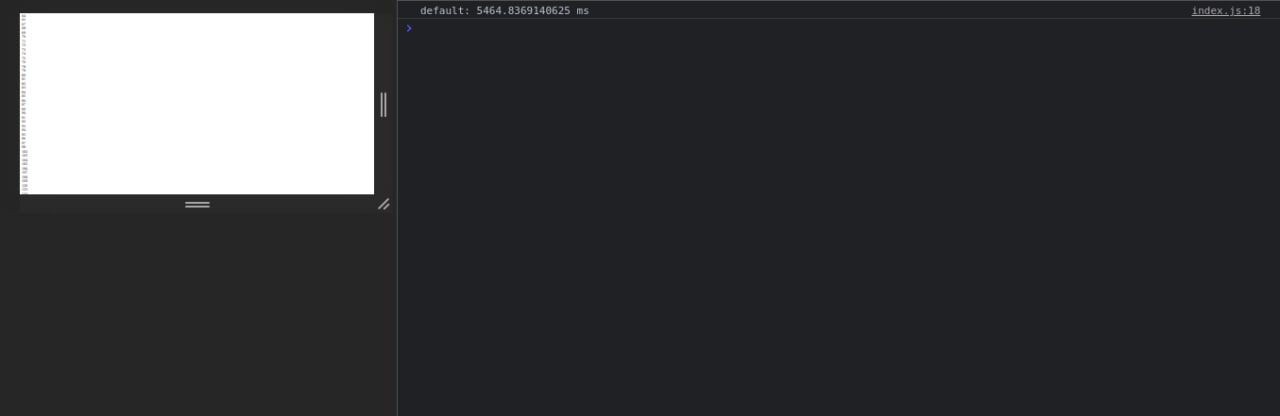1280x416 pixels.
Task: Click the horizontal resize handle below the viewport
Action: tap(197, 204)
